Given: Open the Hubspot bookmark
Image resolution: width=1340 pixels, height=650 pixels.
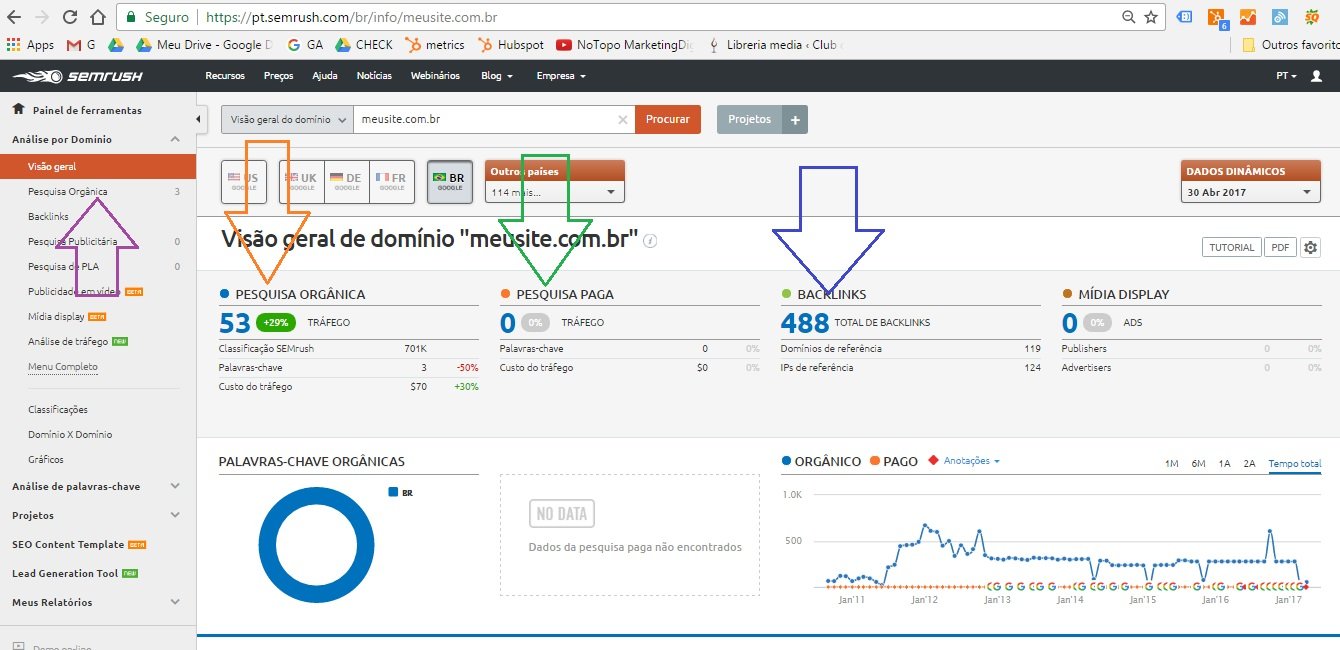Looking at the screenshot, I should [x=510, y=44].
